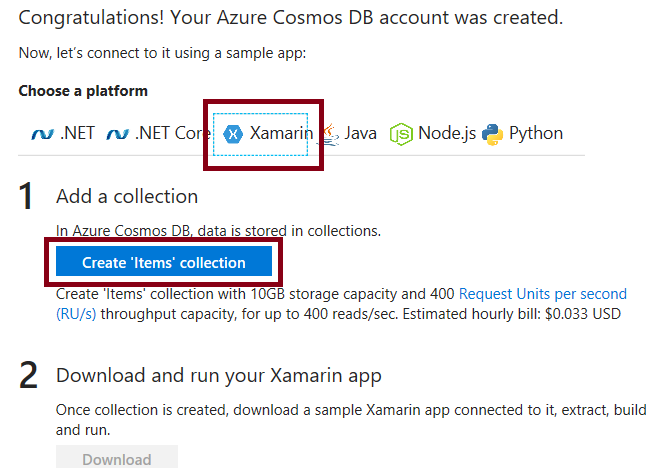Select the Node.js platform label
This screenshot has height=469, width=650.
pyautogui.click(x=447, y=134)
